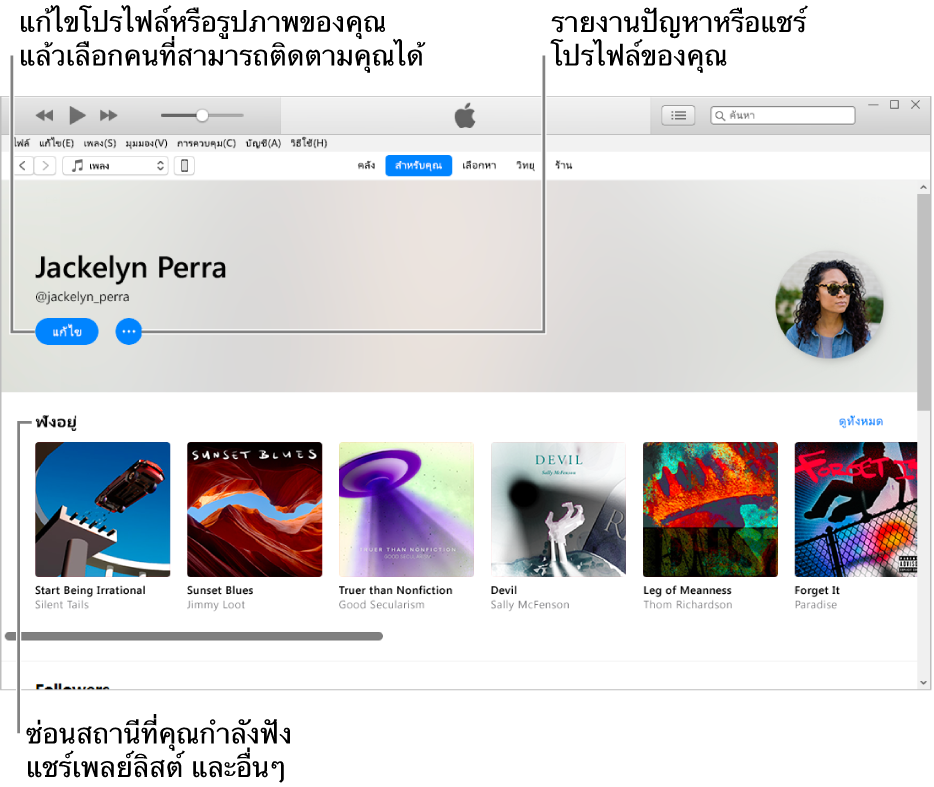Click the blue แก้ไข profile button

point(66,331)
